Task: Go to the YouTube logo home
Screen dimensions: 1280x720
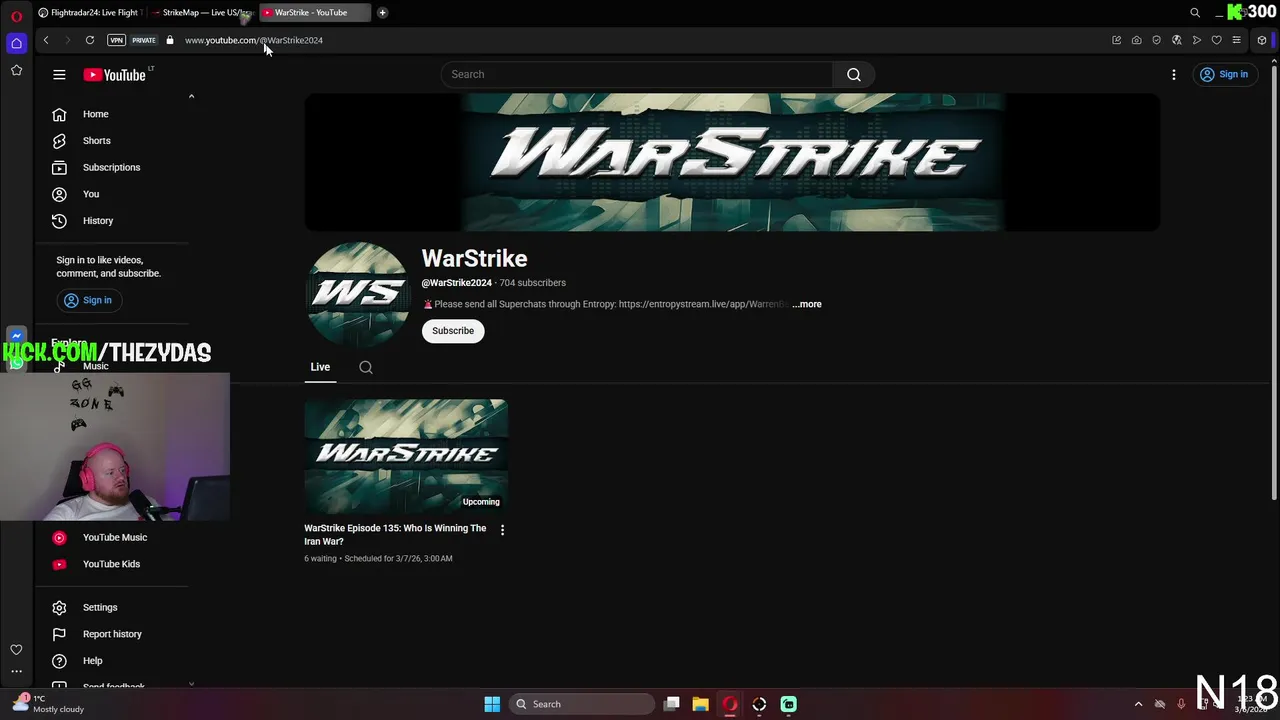Action: [x=114, y=74]
